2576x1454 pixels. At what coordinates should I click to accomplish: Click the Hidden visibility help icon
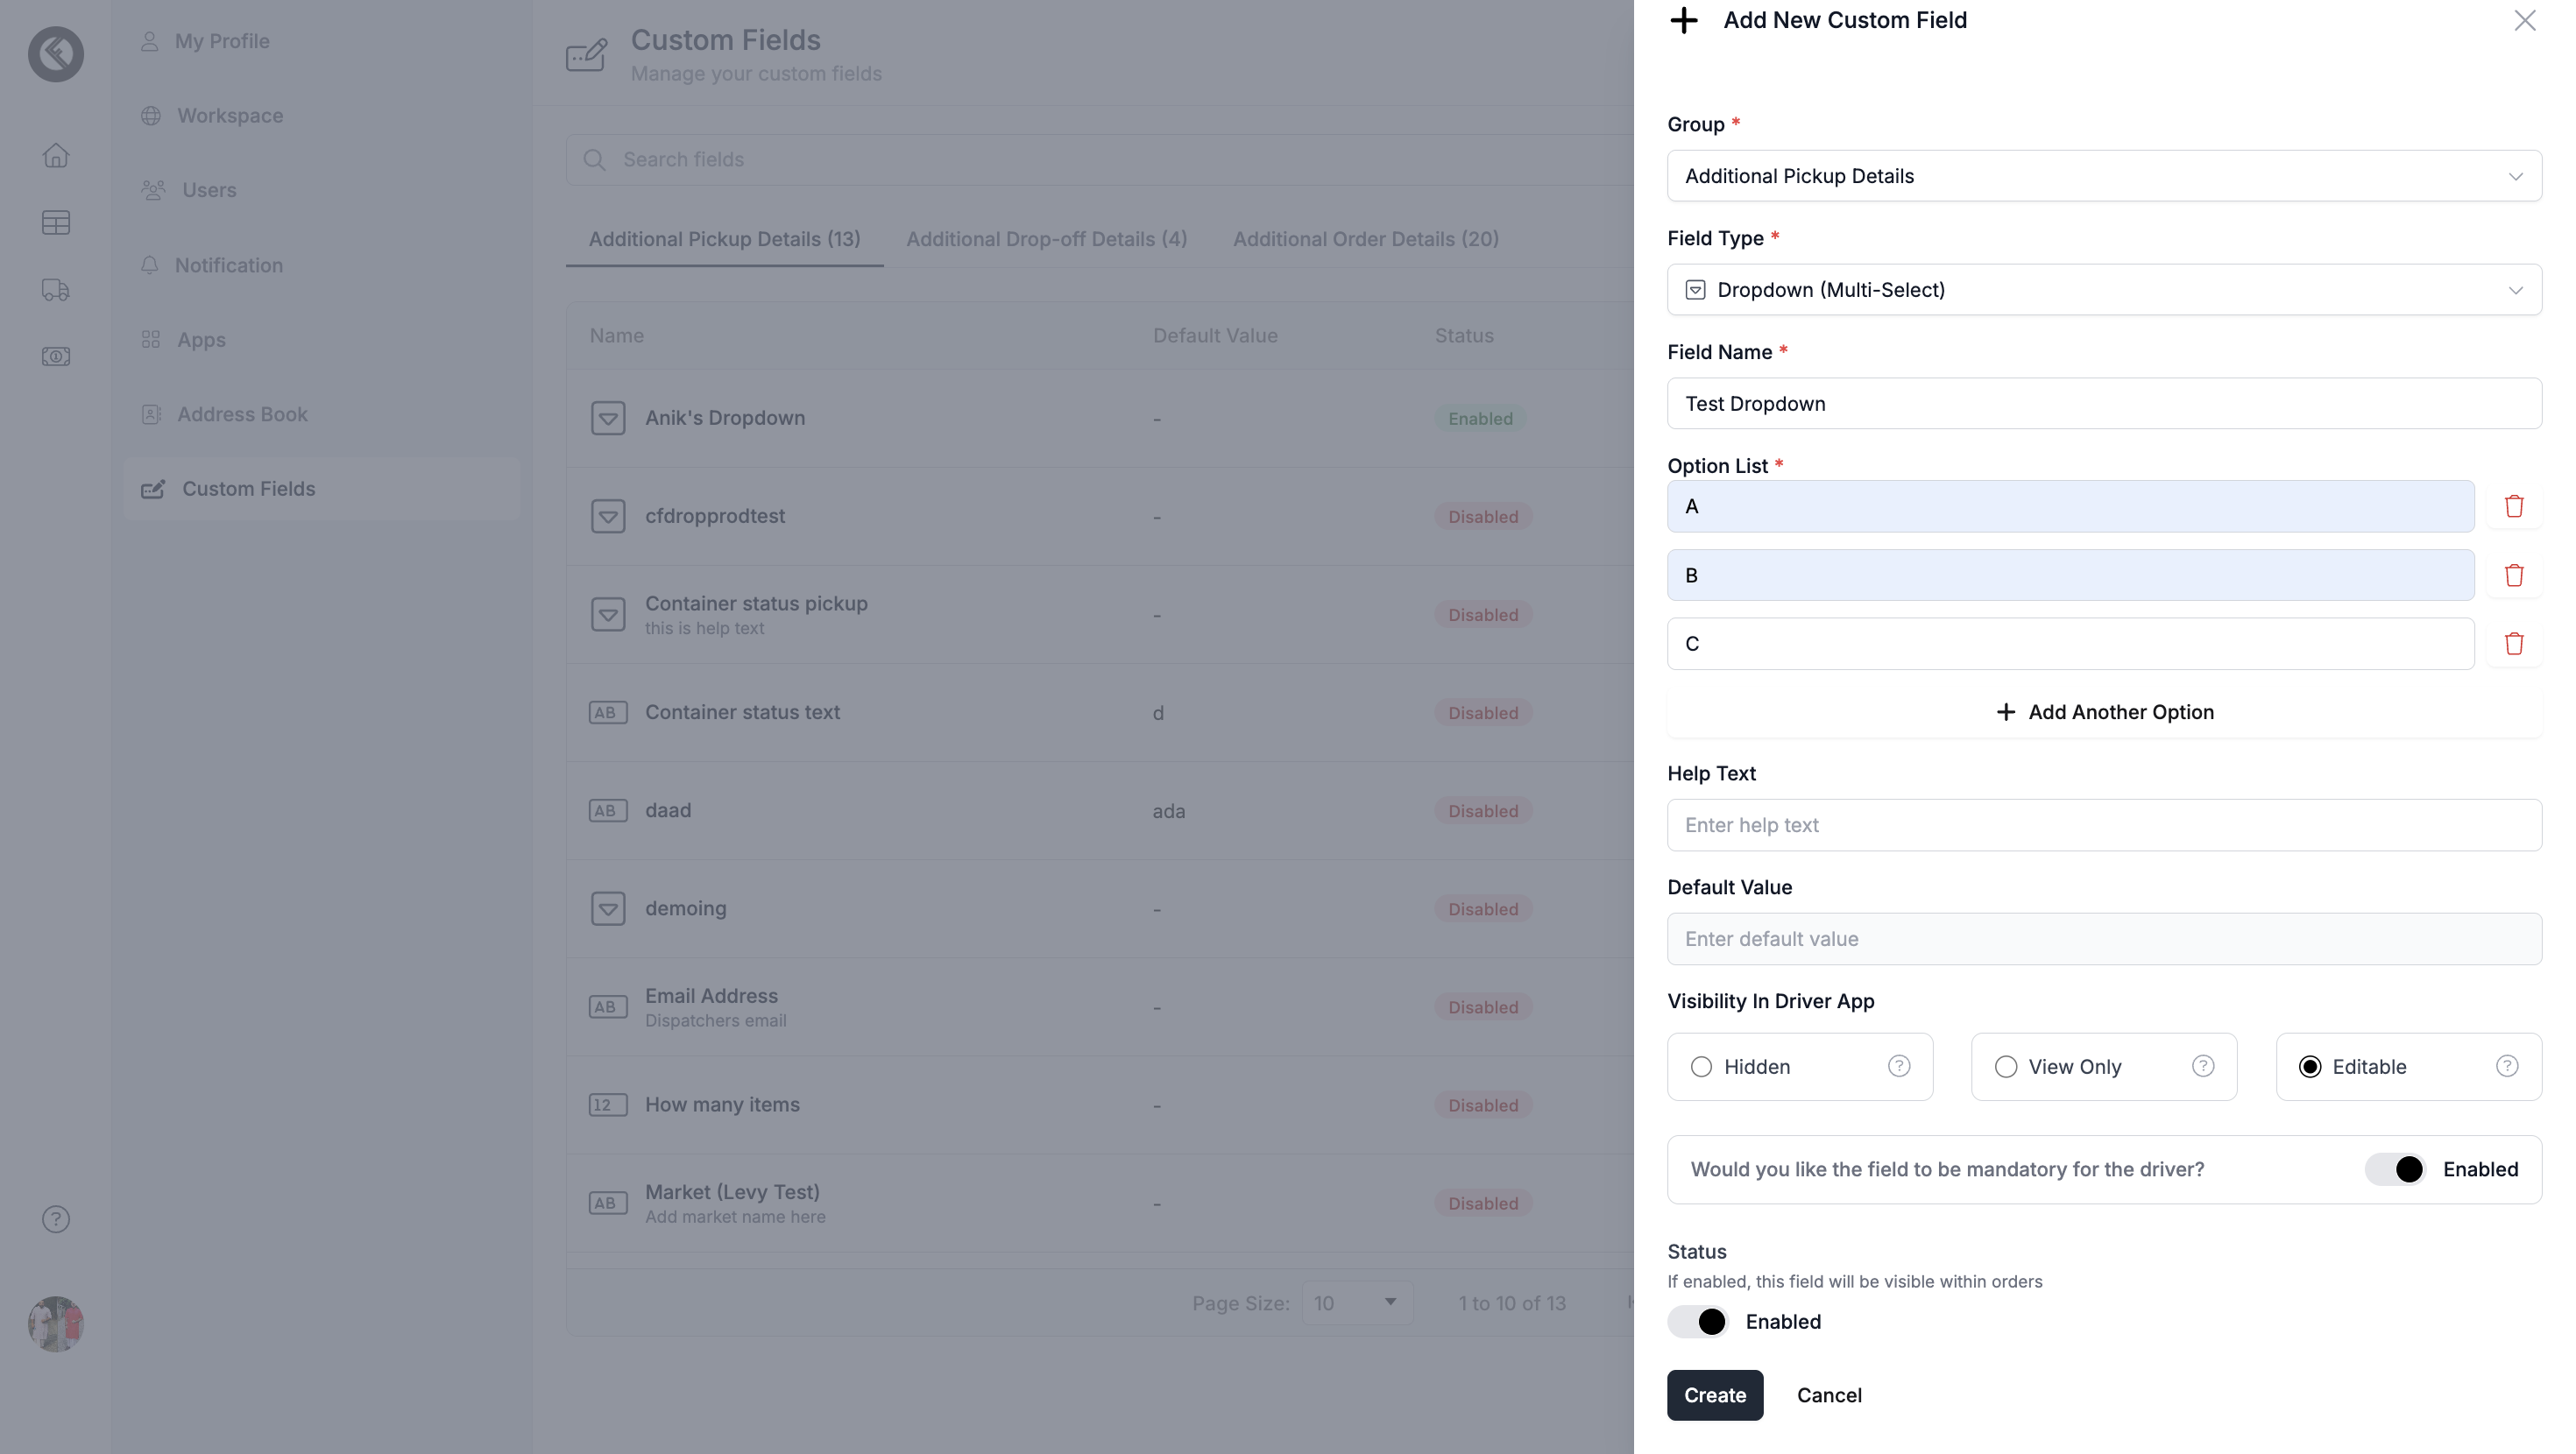coord(1898,1066)
